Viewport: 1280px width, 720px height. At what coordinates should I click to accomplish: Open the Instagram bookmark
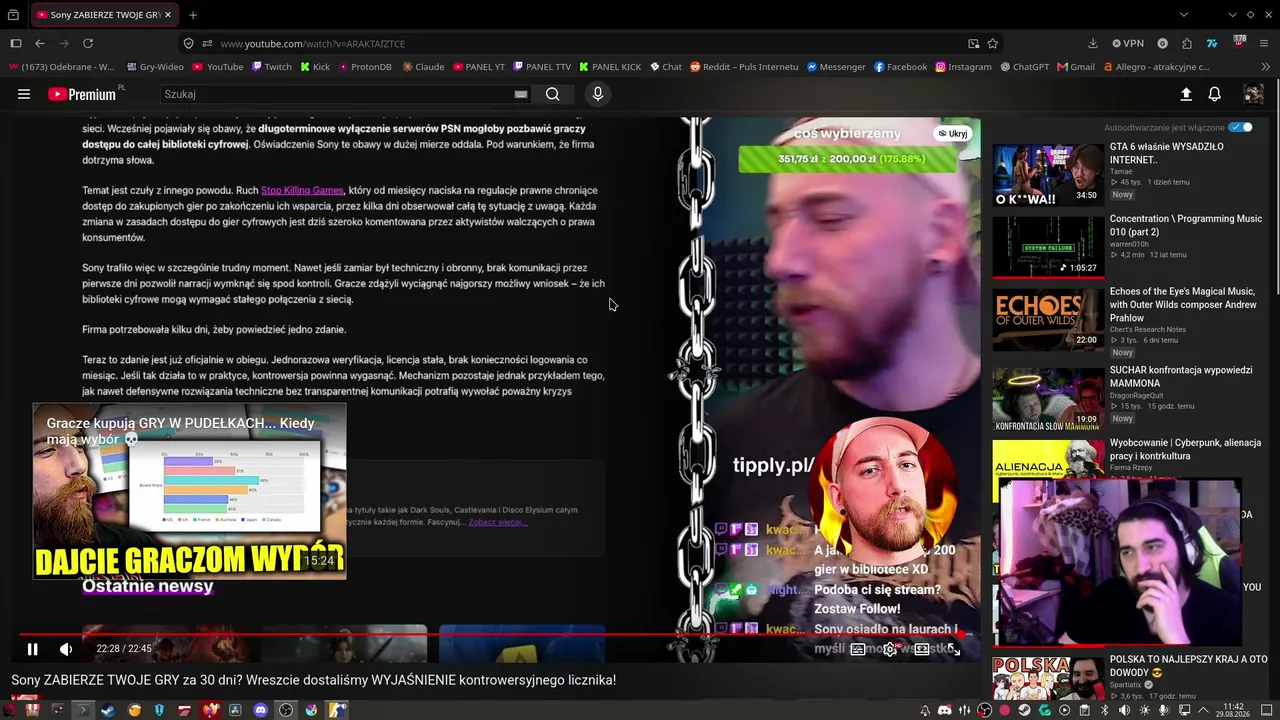tap(964, 67)
